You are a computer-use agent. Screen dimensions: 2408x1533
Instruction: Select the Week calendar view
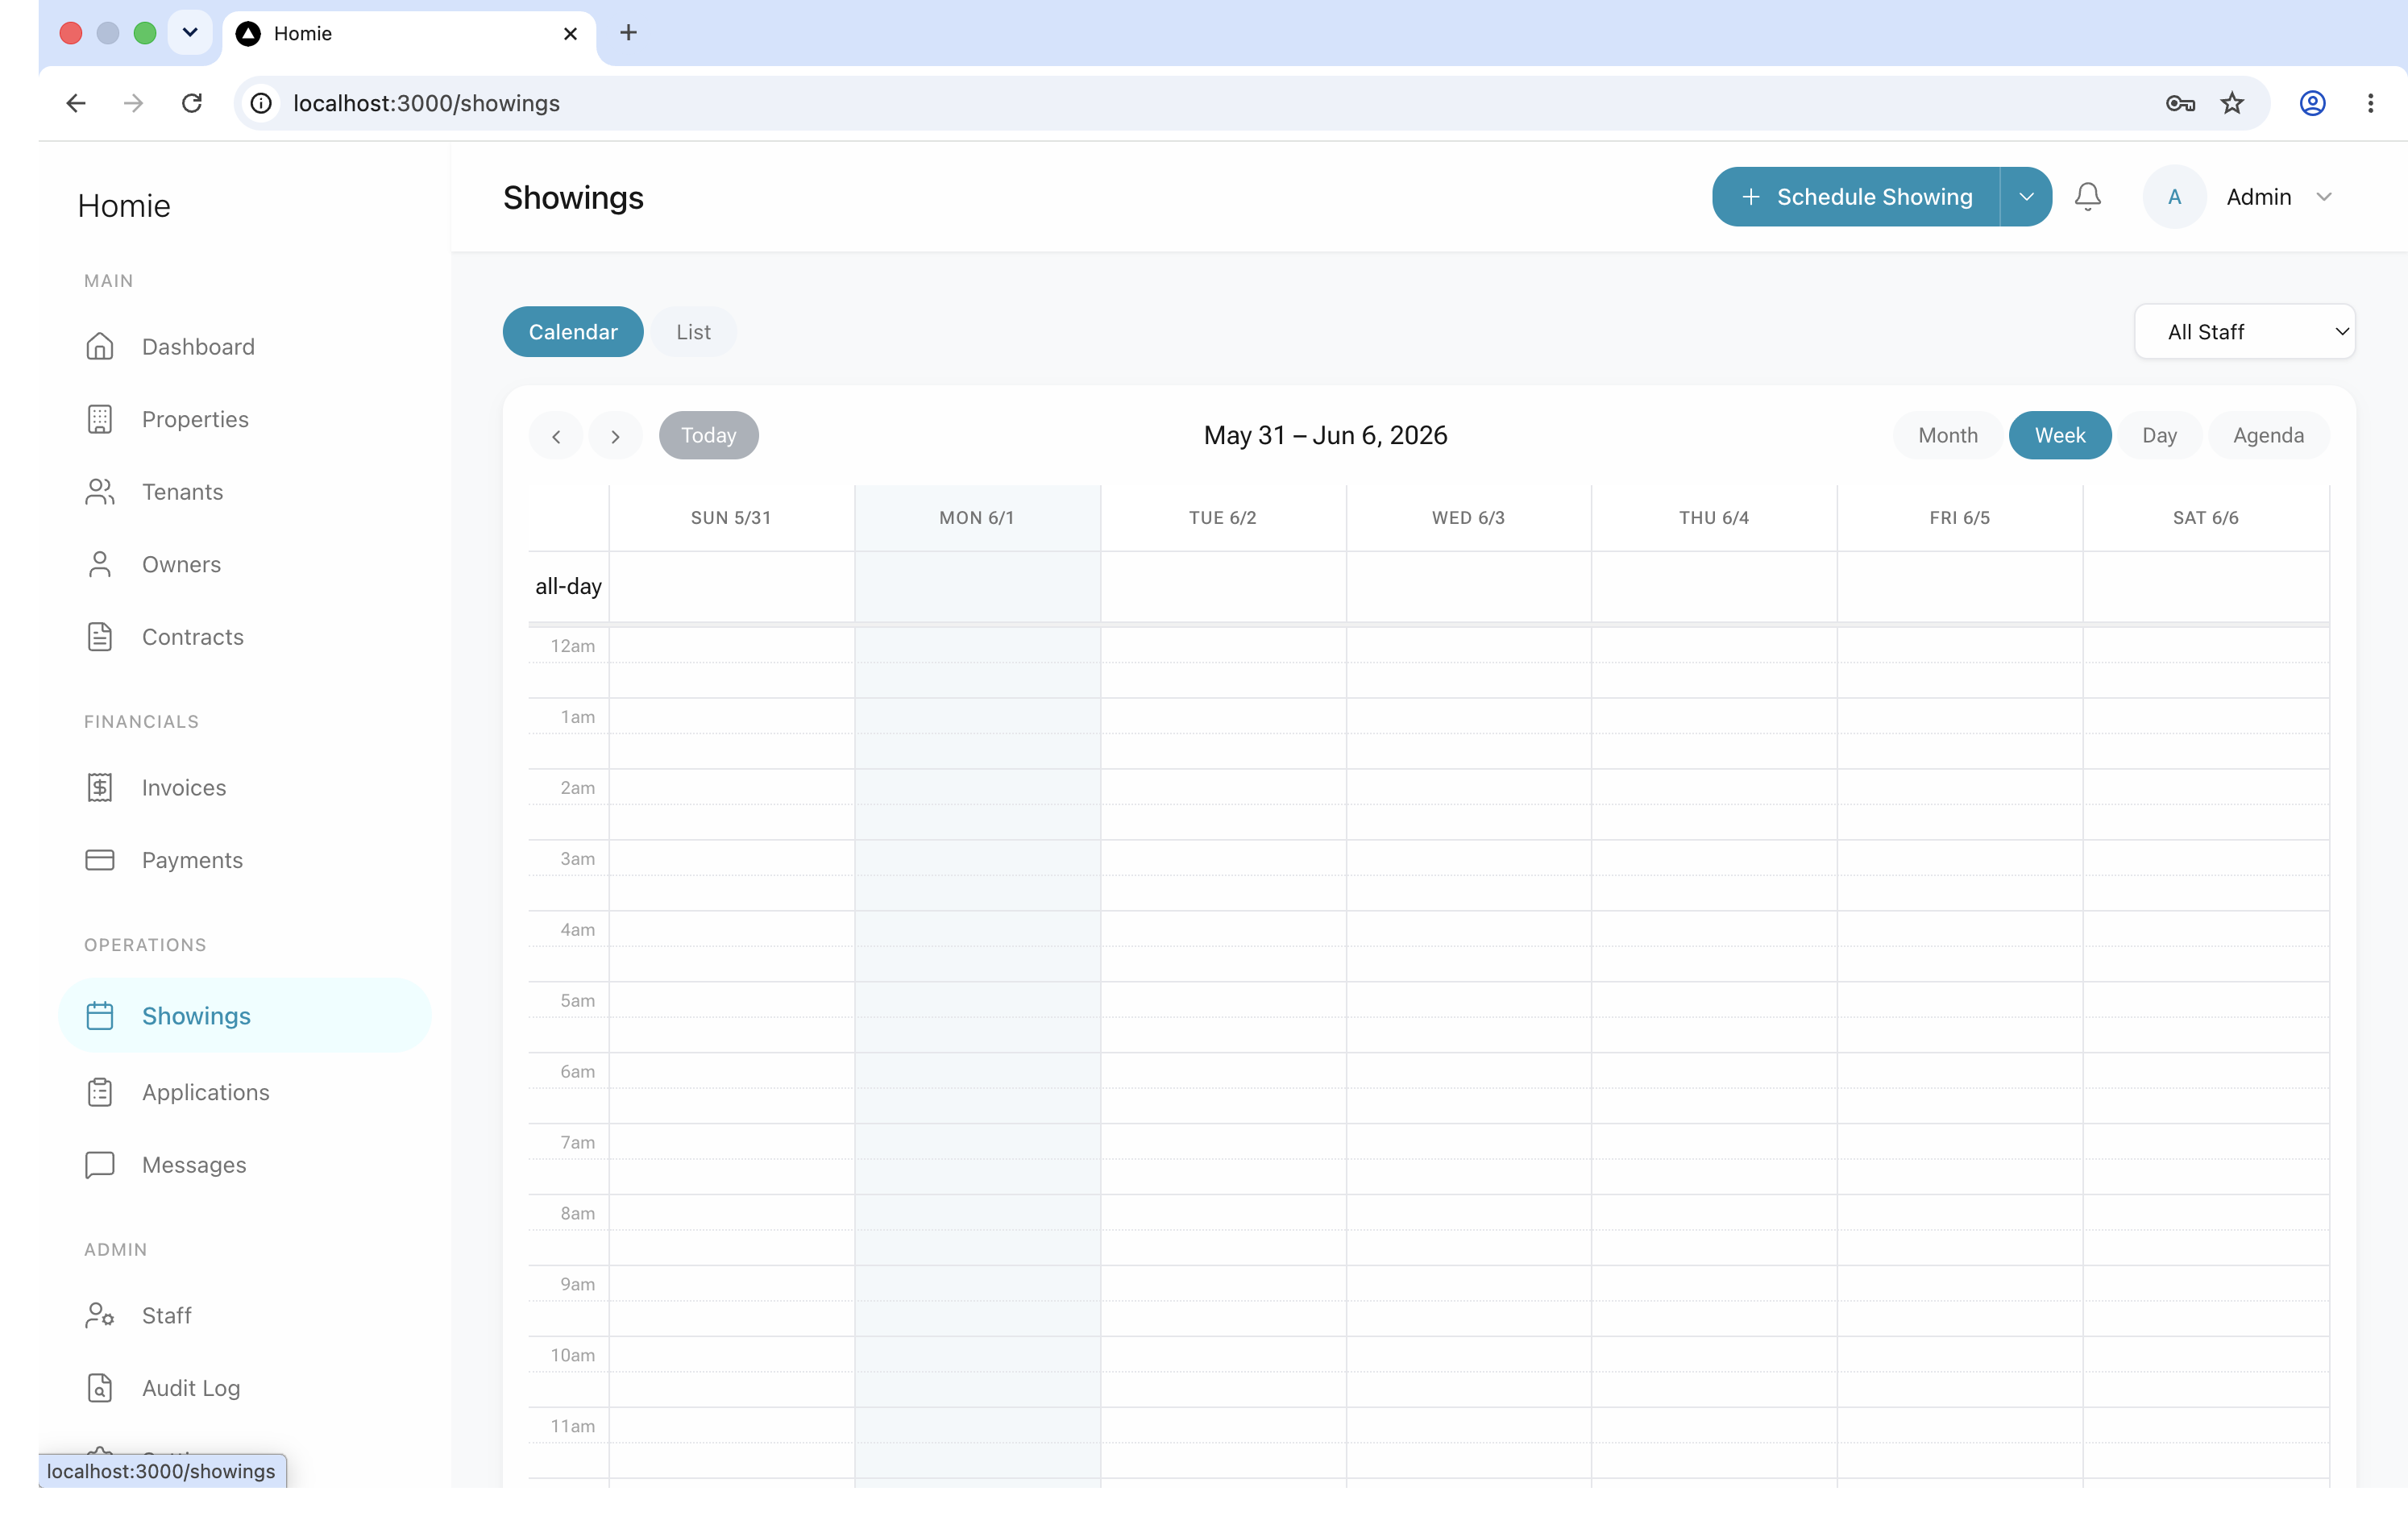[x=2060, y=435]
